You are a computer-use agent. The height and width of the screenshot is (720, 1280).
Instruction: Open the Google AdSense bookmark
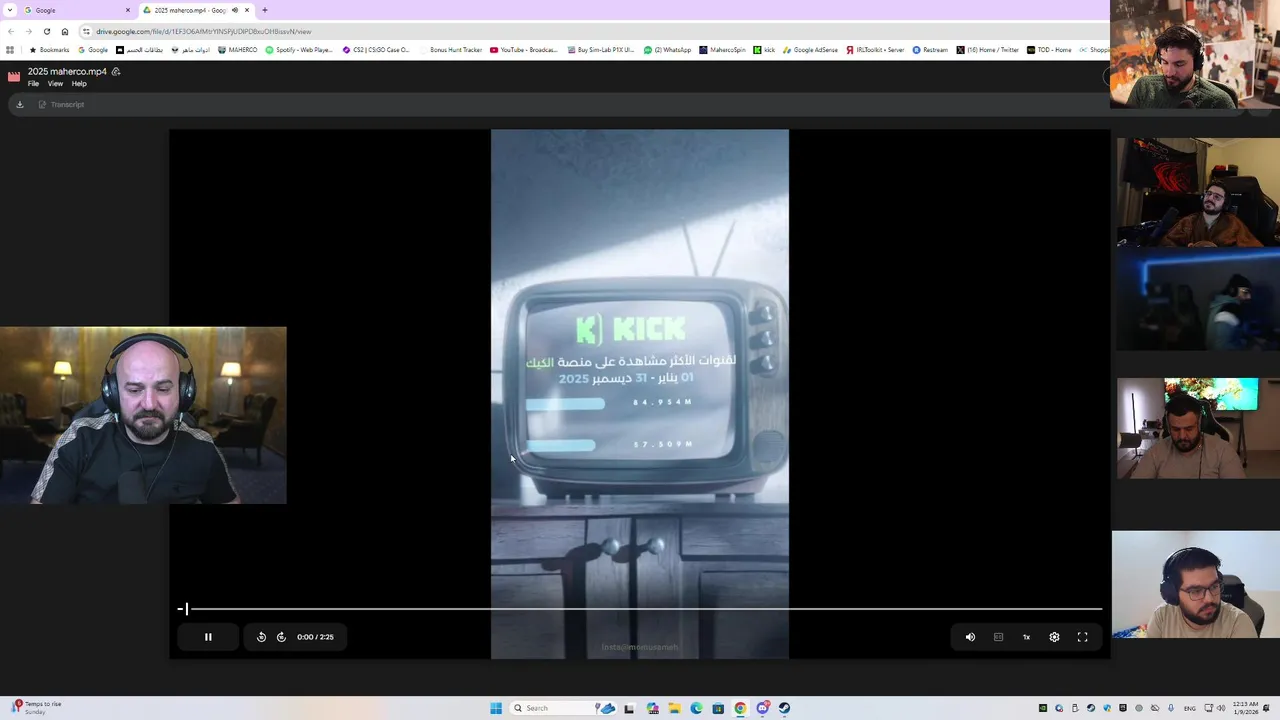tap(810, 50)
